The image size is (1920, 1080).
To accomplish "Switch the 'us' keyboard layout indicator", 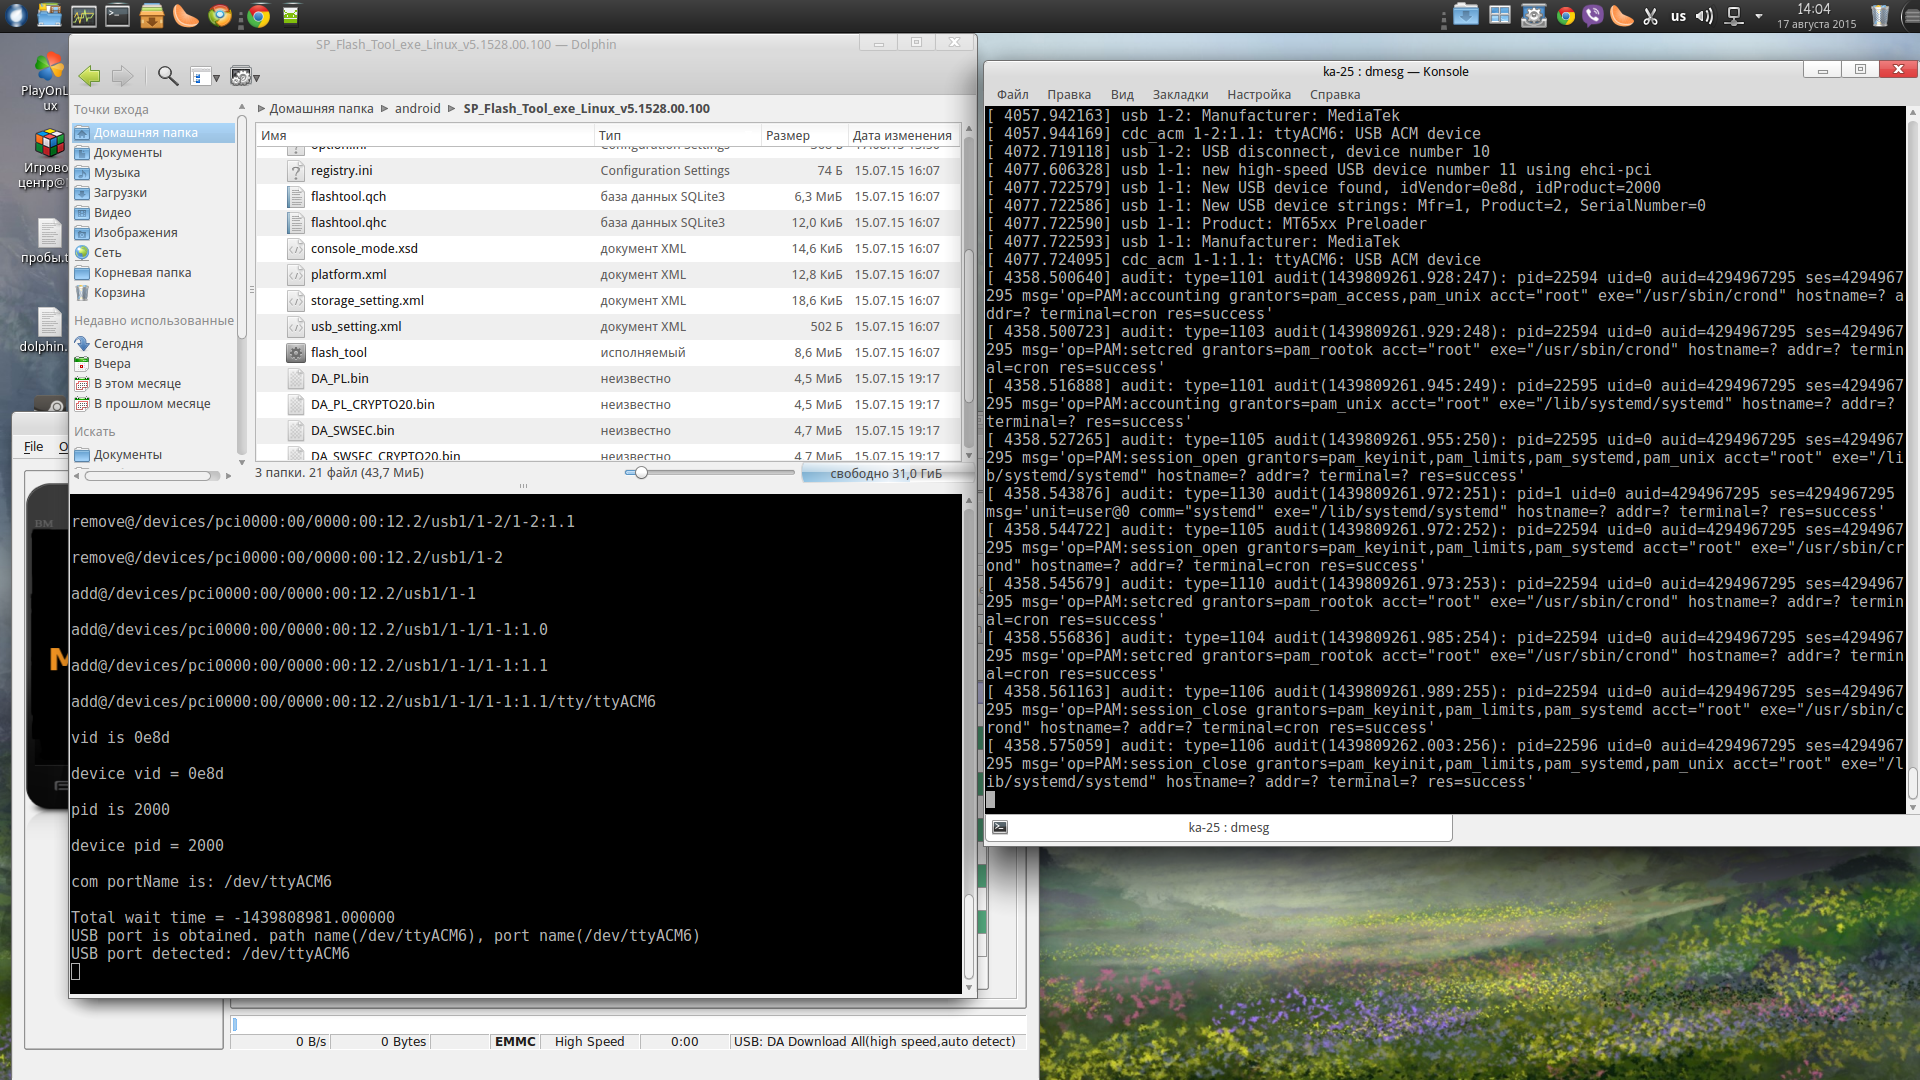I will point(1678,16).
